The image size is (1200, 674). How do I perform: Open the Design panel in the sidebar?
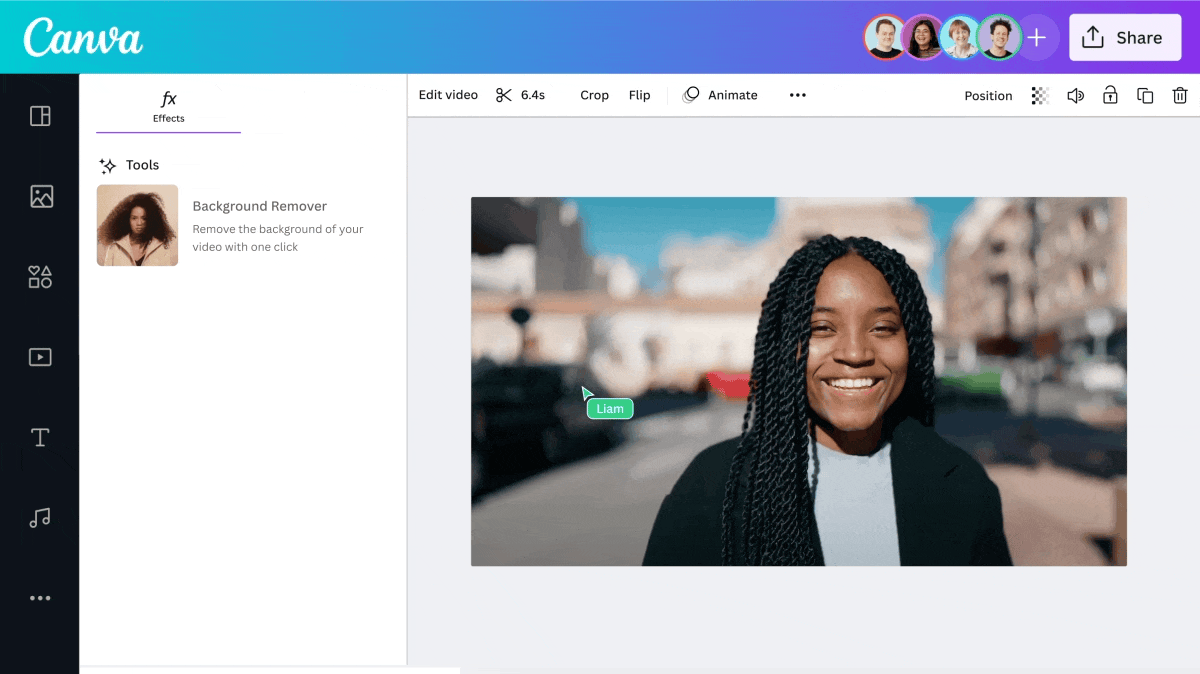40,116
